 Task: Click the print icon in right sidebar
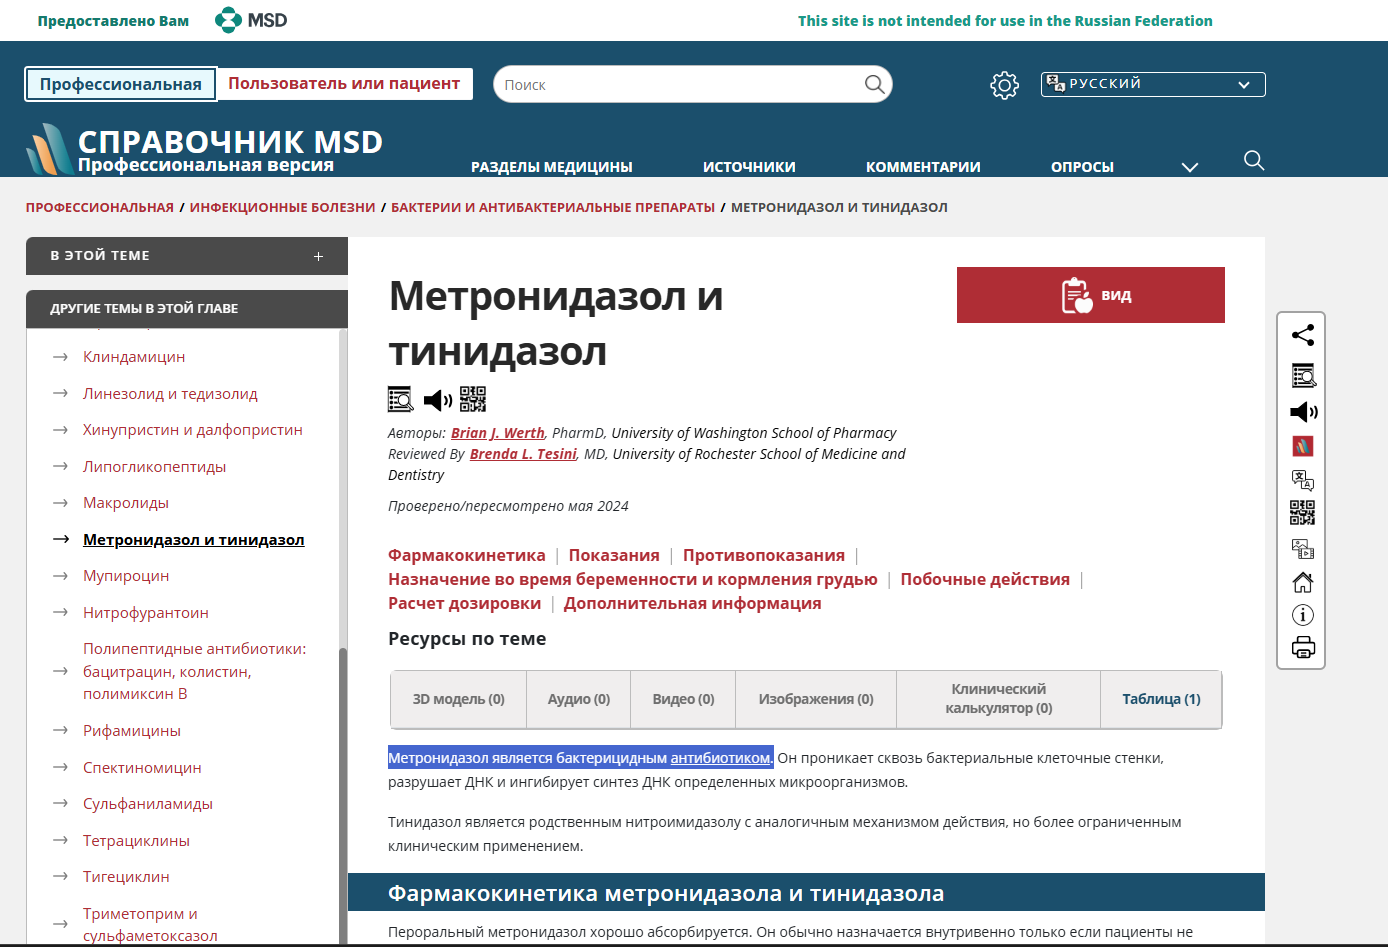click(1302, 648)
